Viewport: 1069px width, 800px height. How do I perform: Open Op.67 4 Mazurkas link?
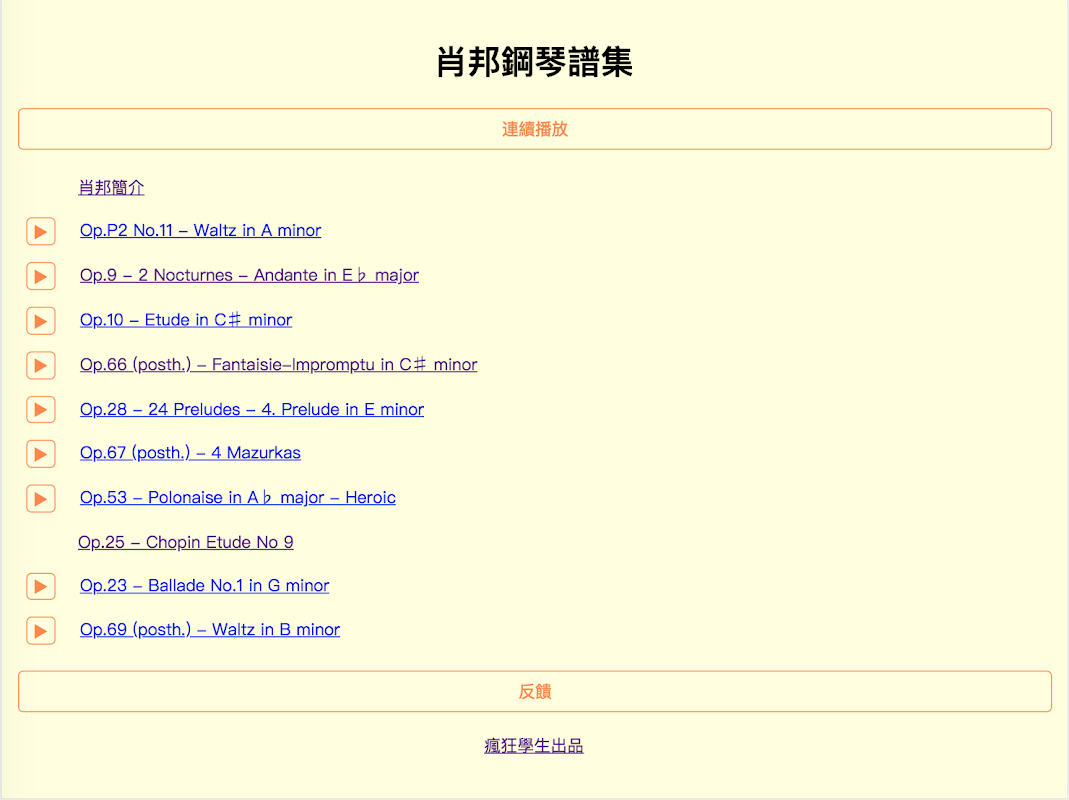[x=190, y=453]
